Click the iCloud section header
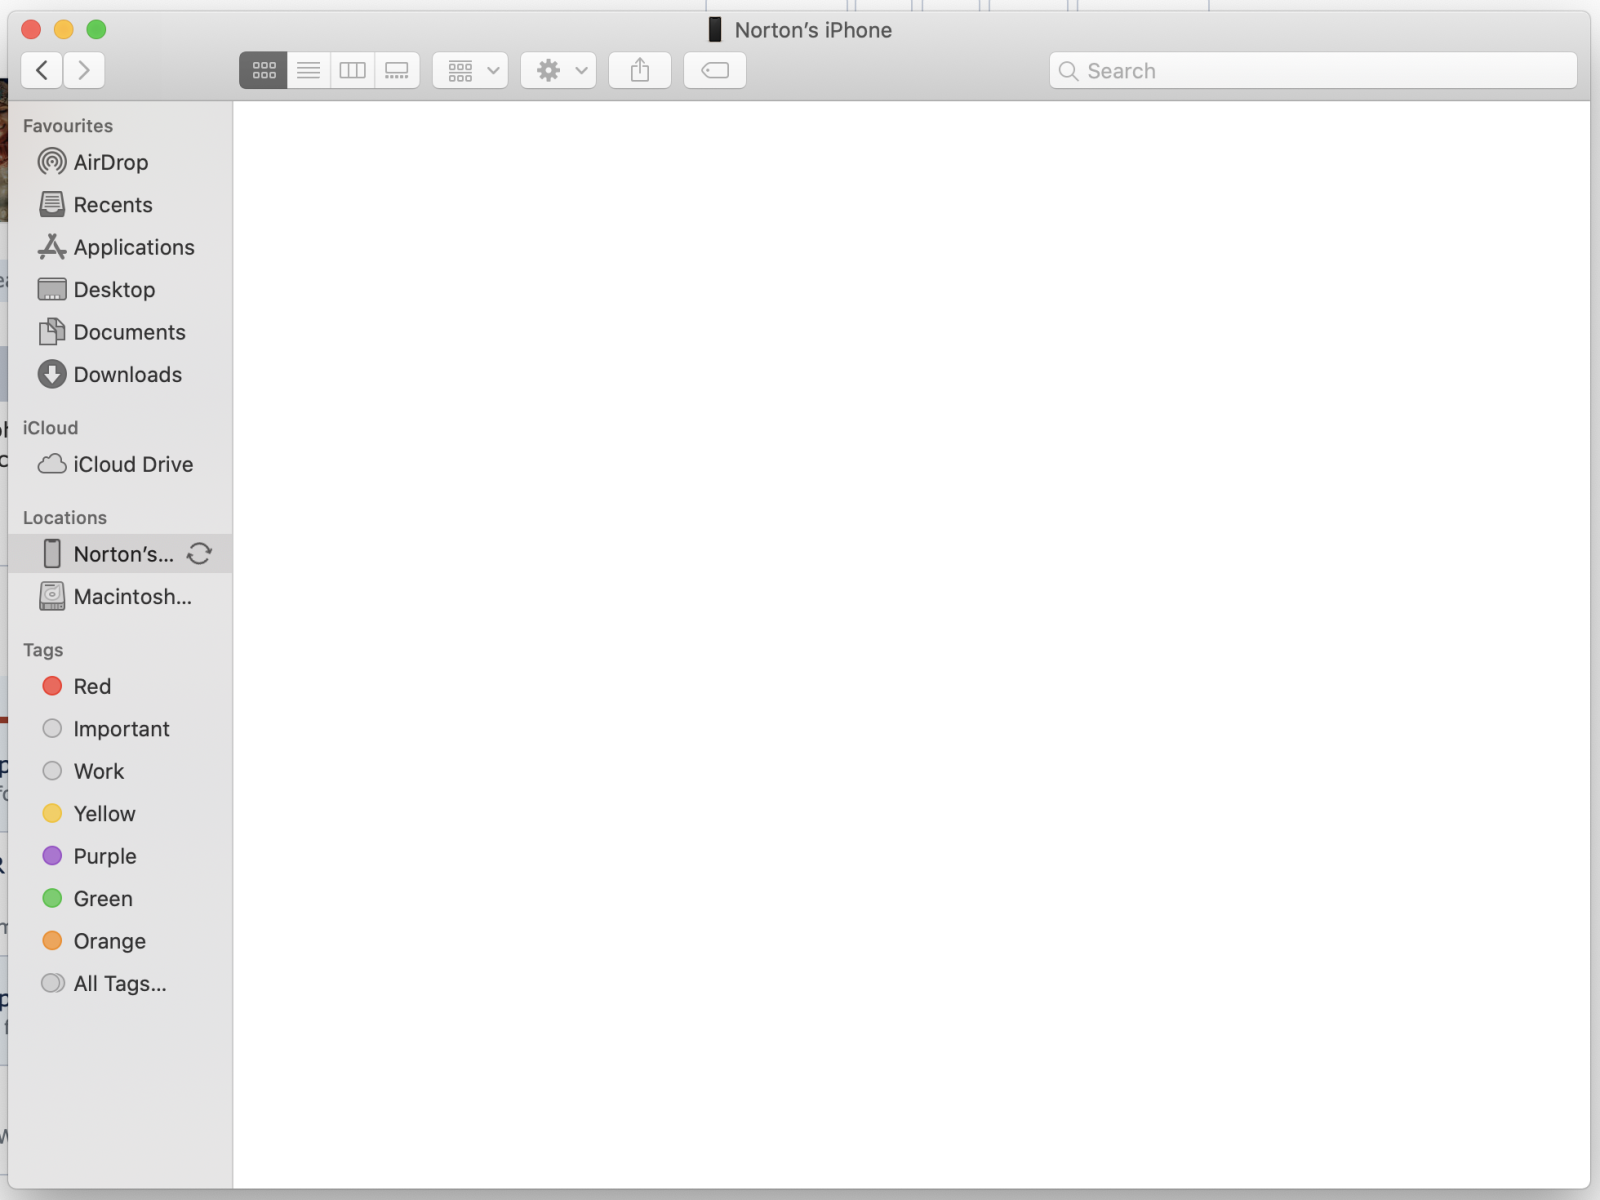This screenshot has width=1600, height=1200. 50,428
